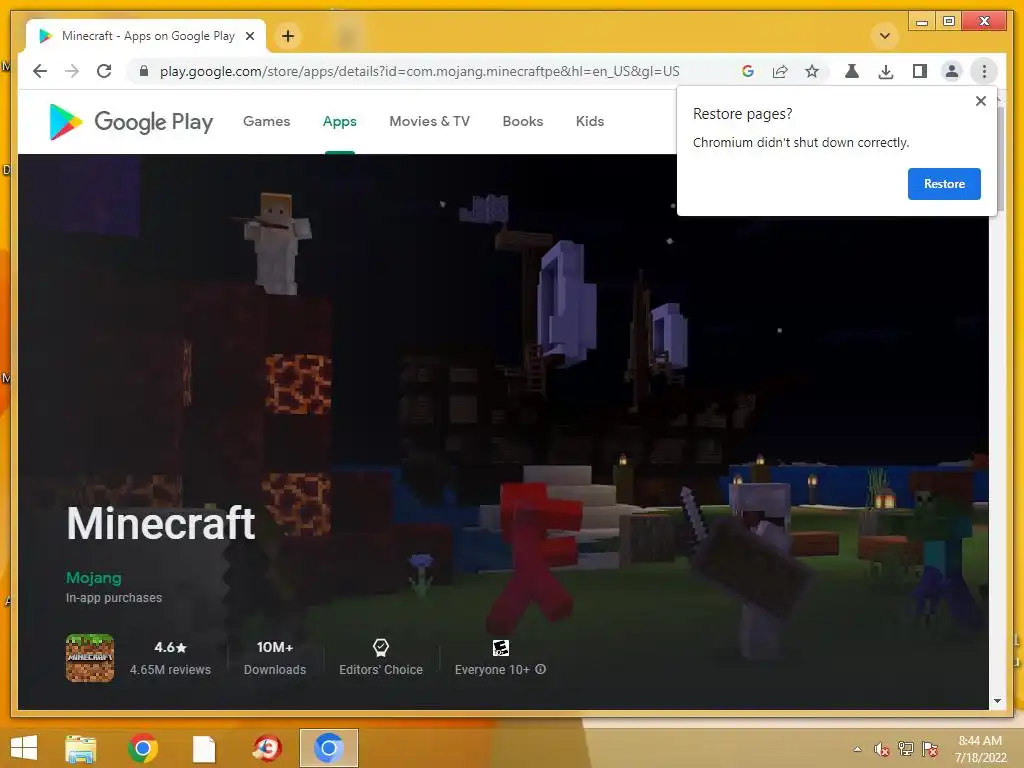Click the page scroll down arrow
This screenshot has height=768, width=1024.
click(x=997, y=701)
